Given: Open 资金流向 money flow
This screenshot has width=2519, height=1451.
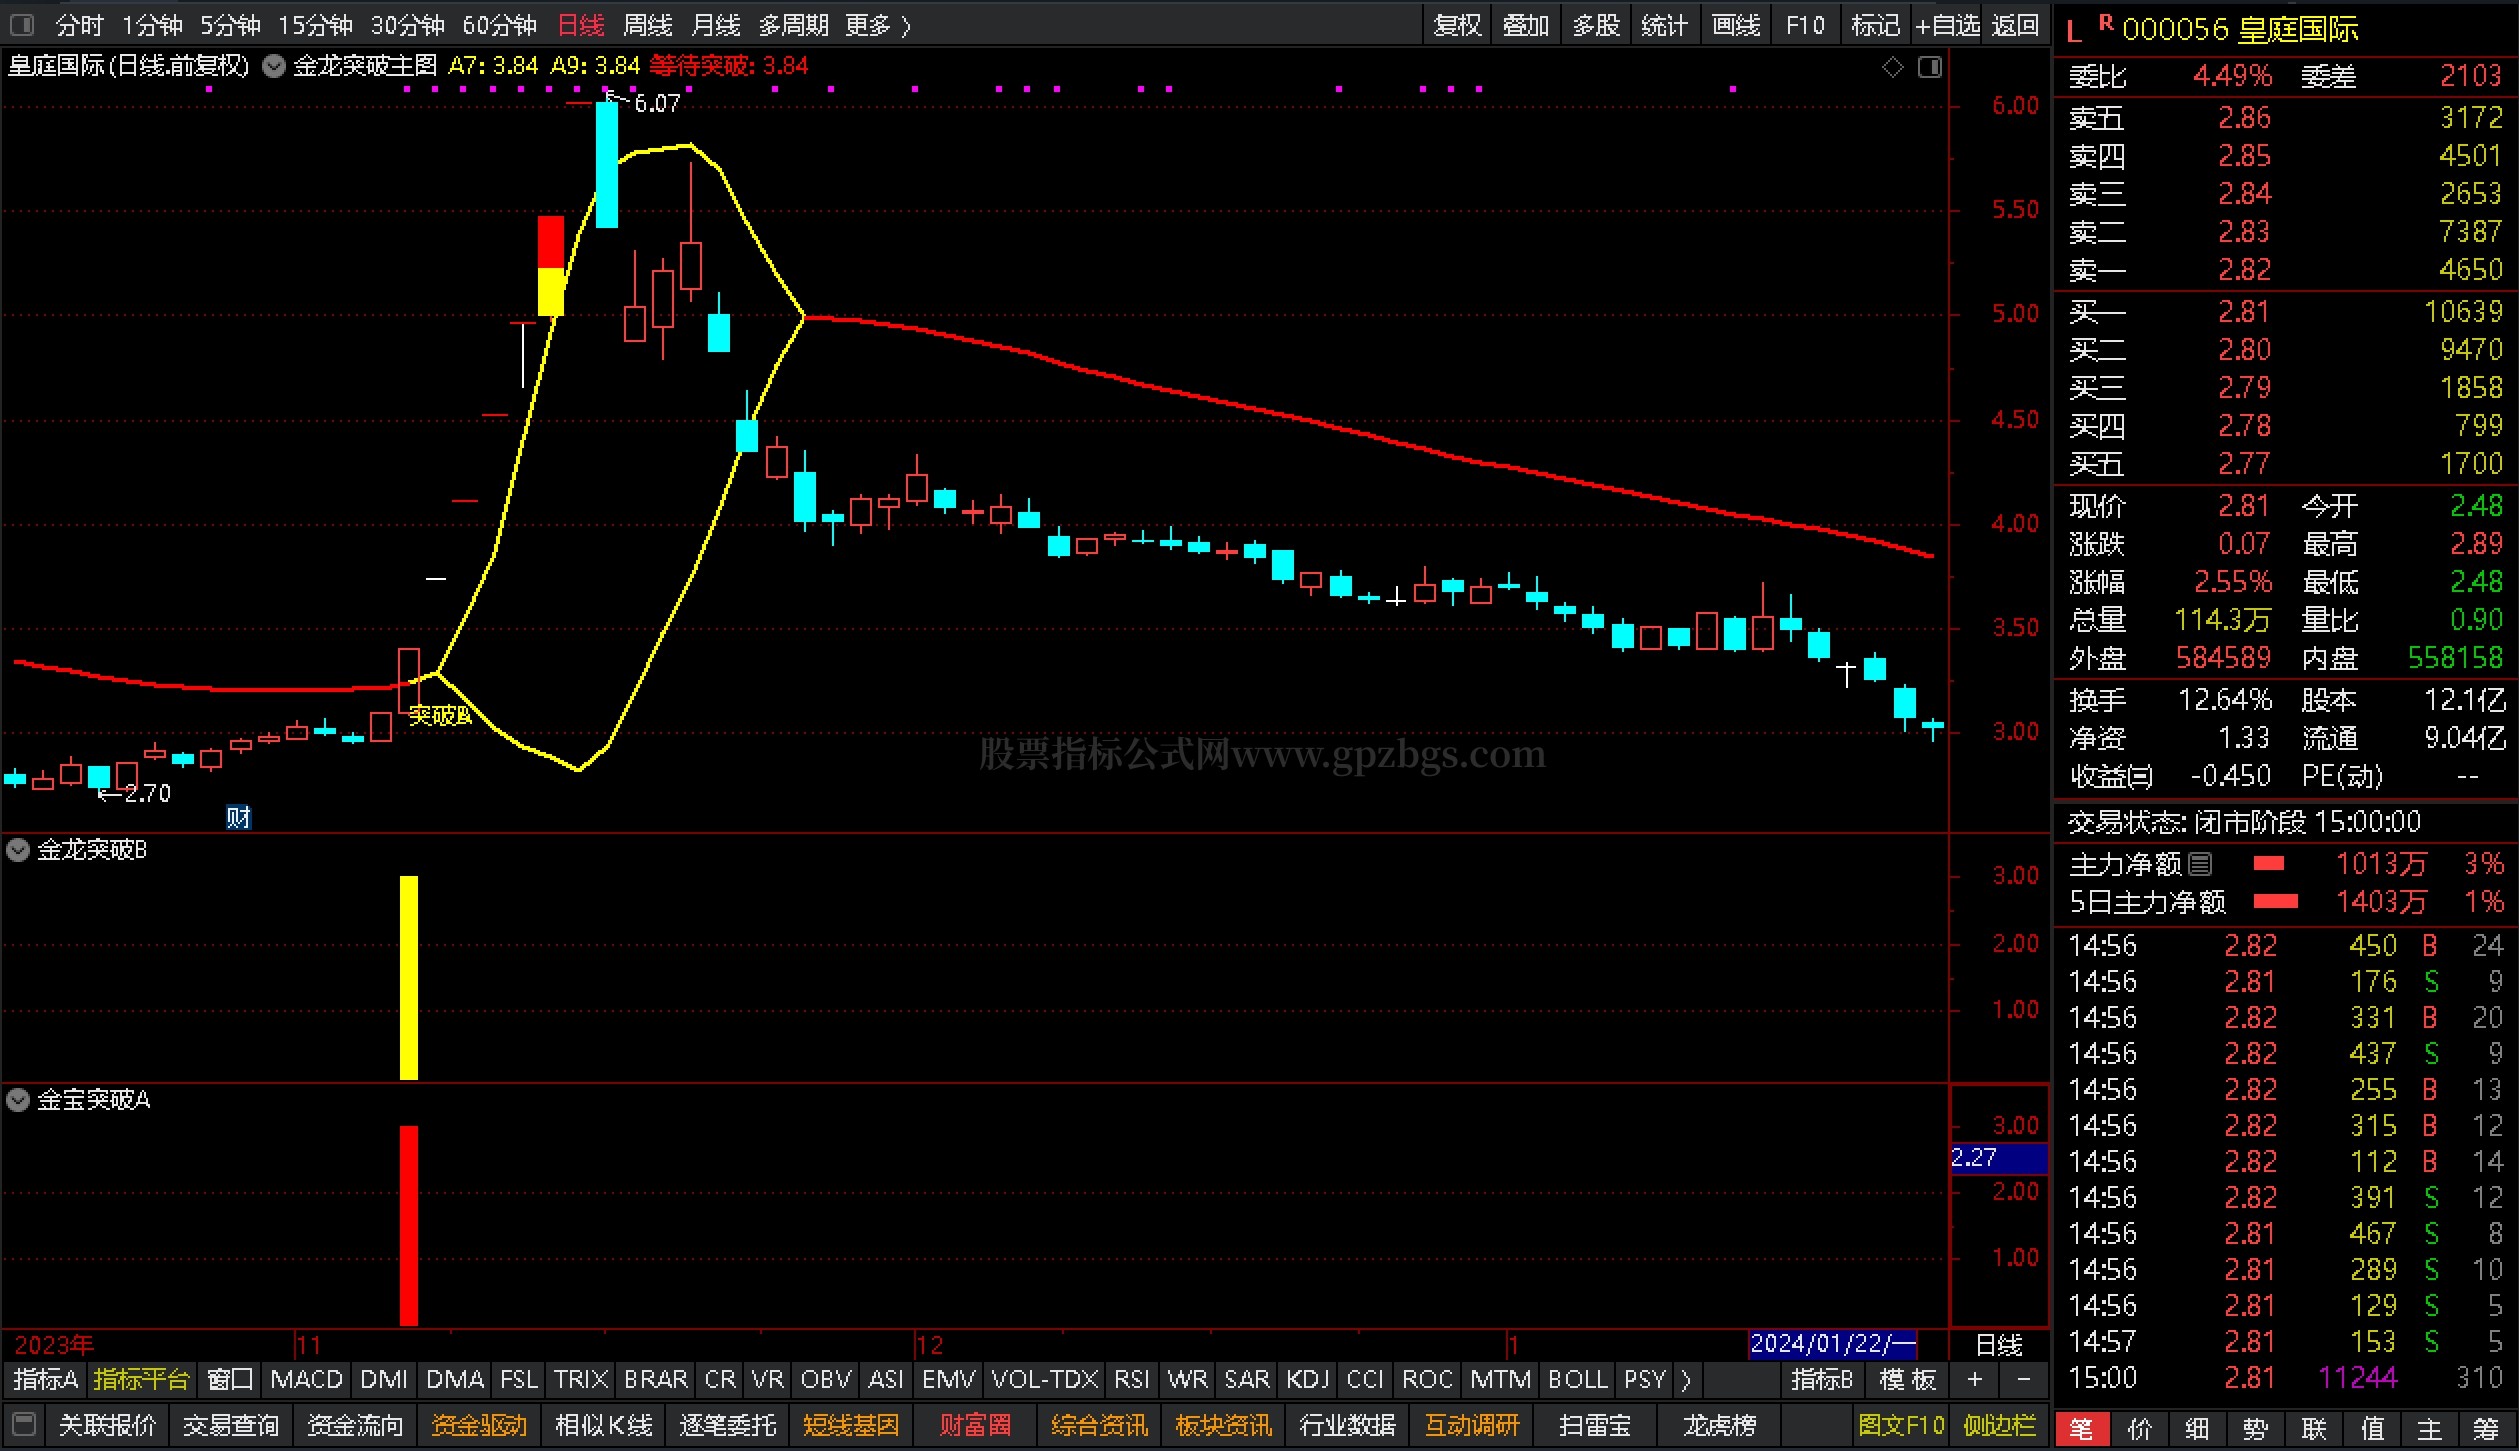Looking at the screenshot, I should [355, 1424].
